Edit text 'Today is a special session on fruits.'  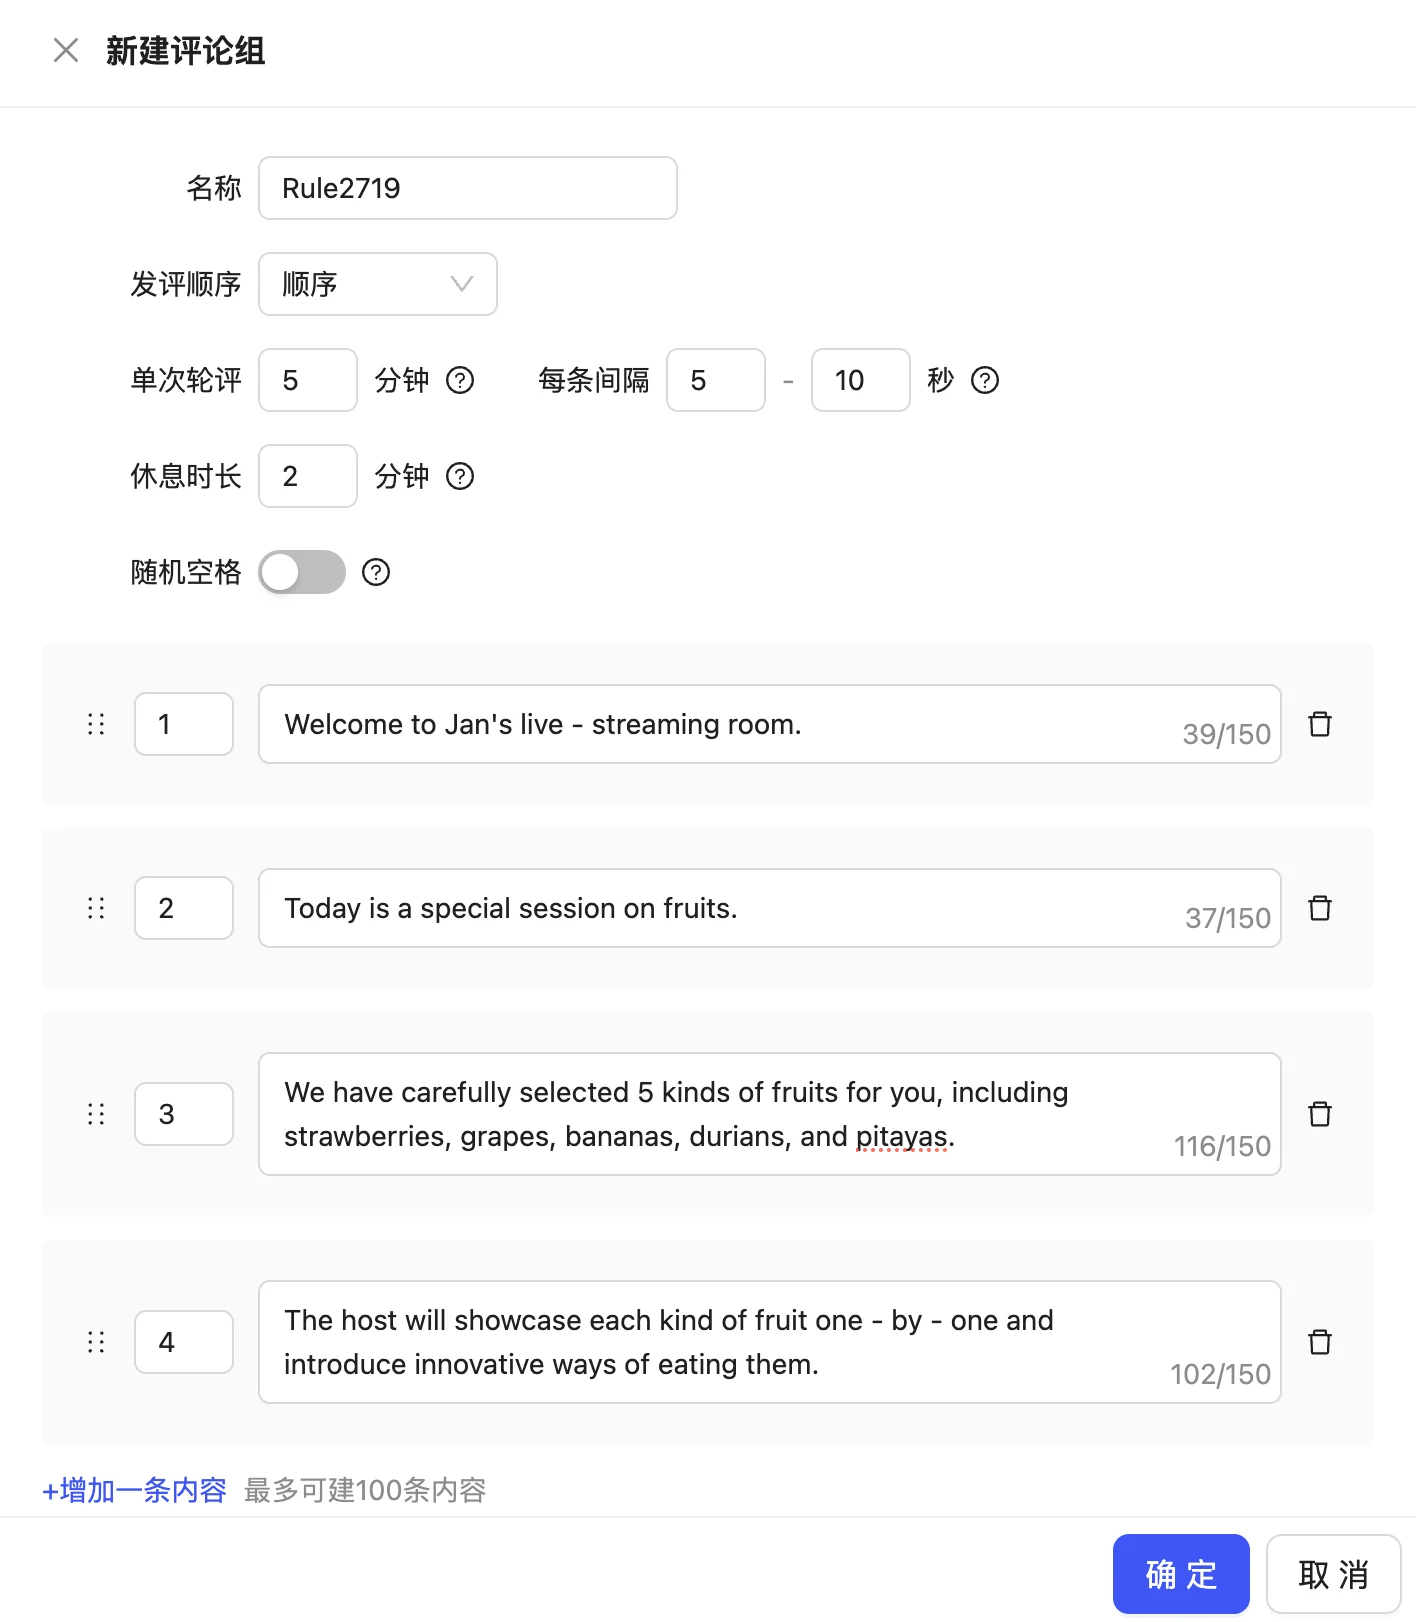(770, 908)
